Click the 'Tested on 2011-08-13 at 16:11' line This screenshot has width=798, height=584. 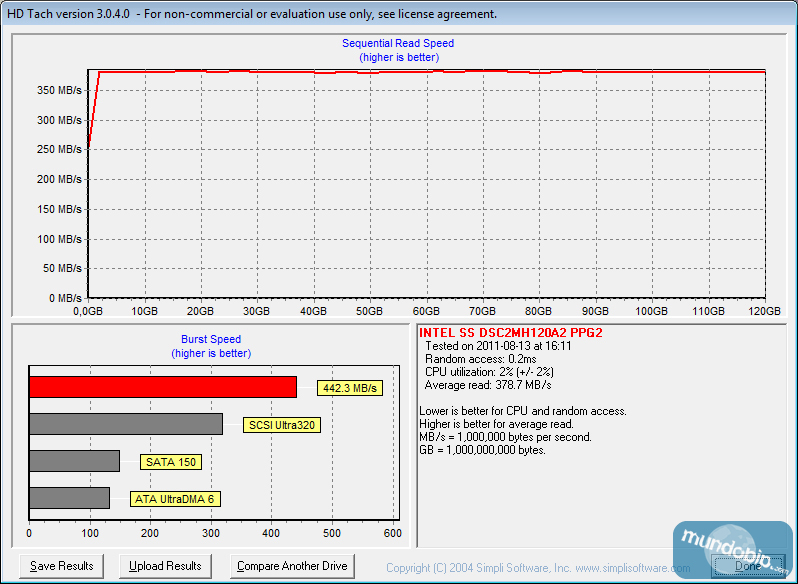(x=498, y=346)
